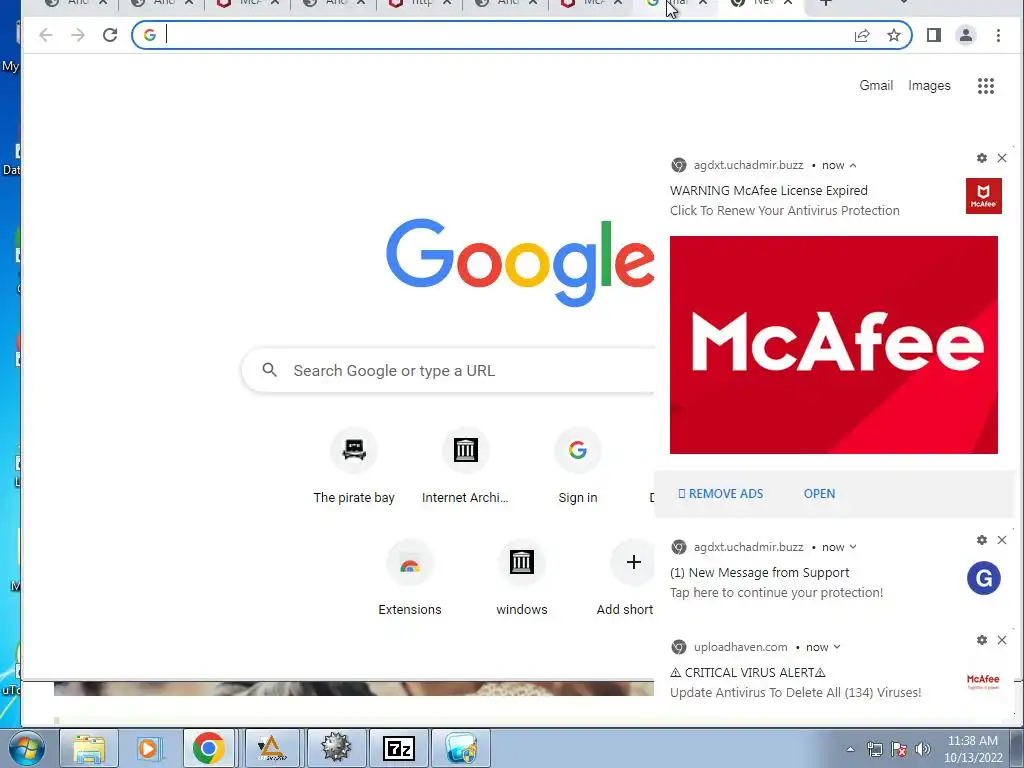The width and height of the screenshot is (1024, 768).
Task: Open Windows Explorer from the taskbar
Action: coord(89,748)
